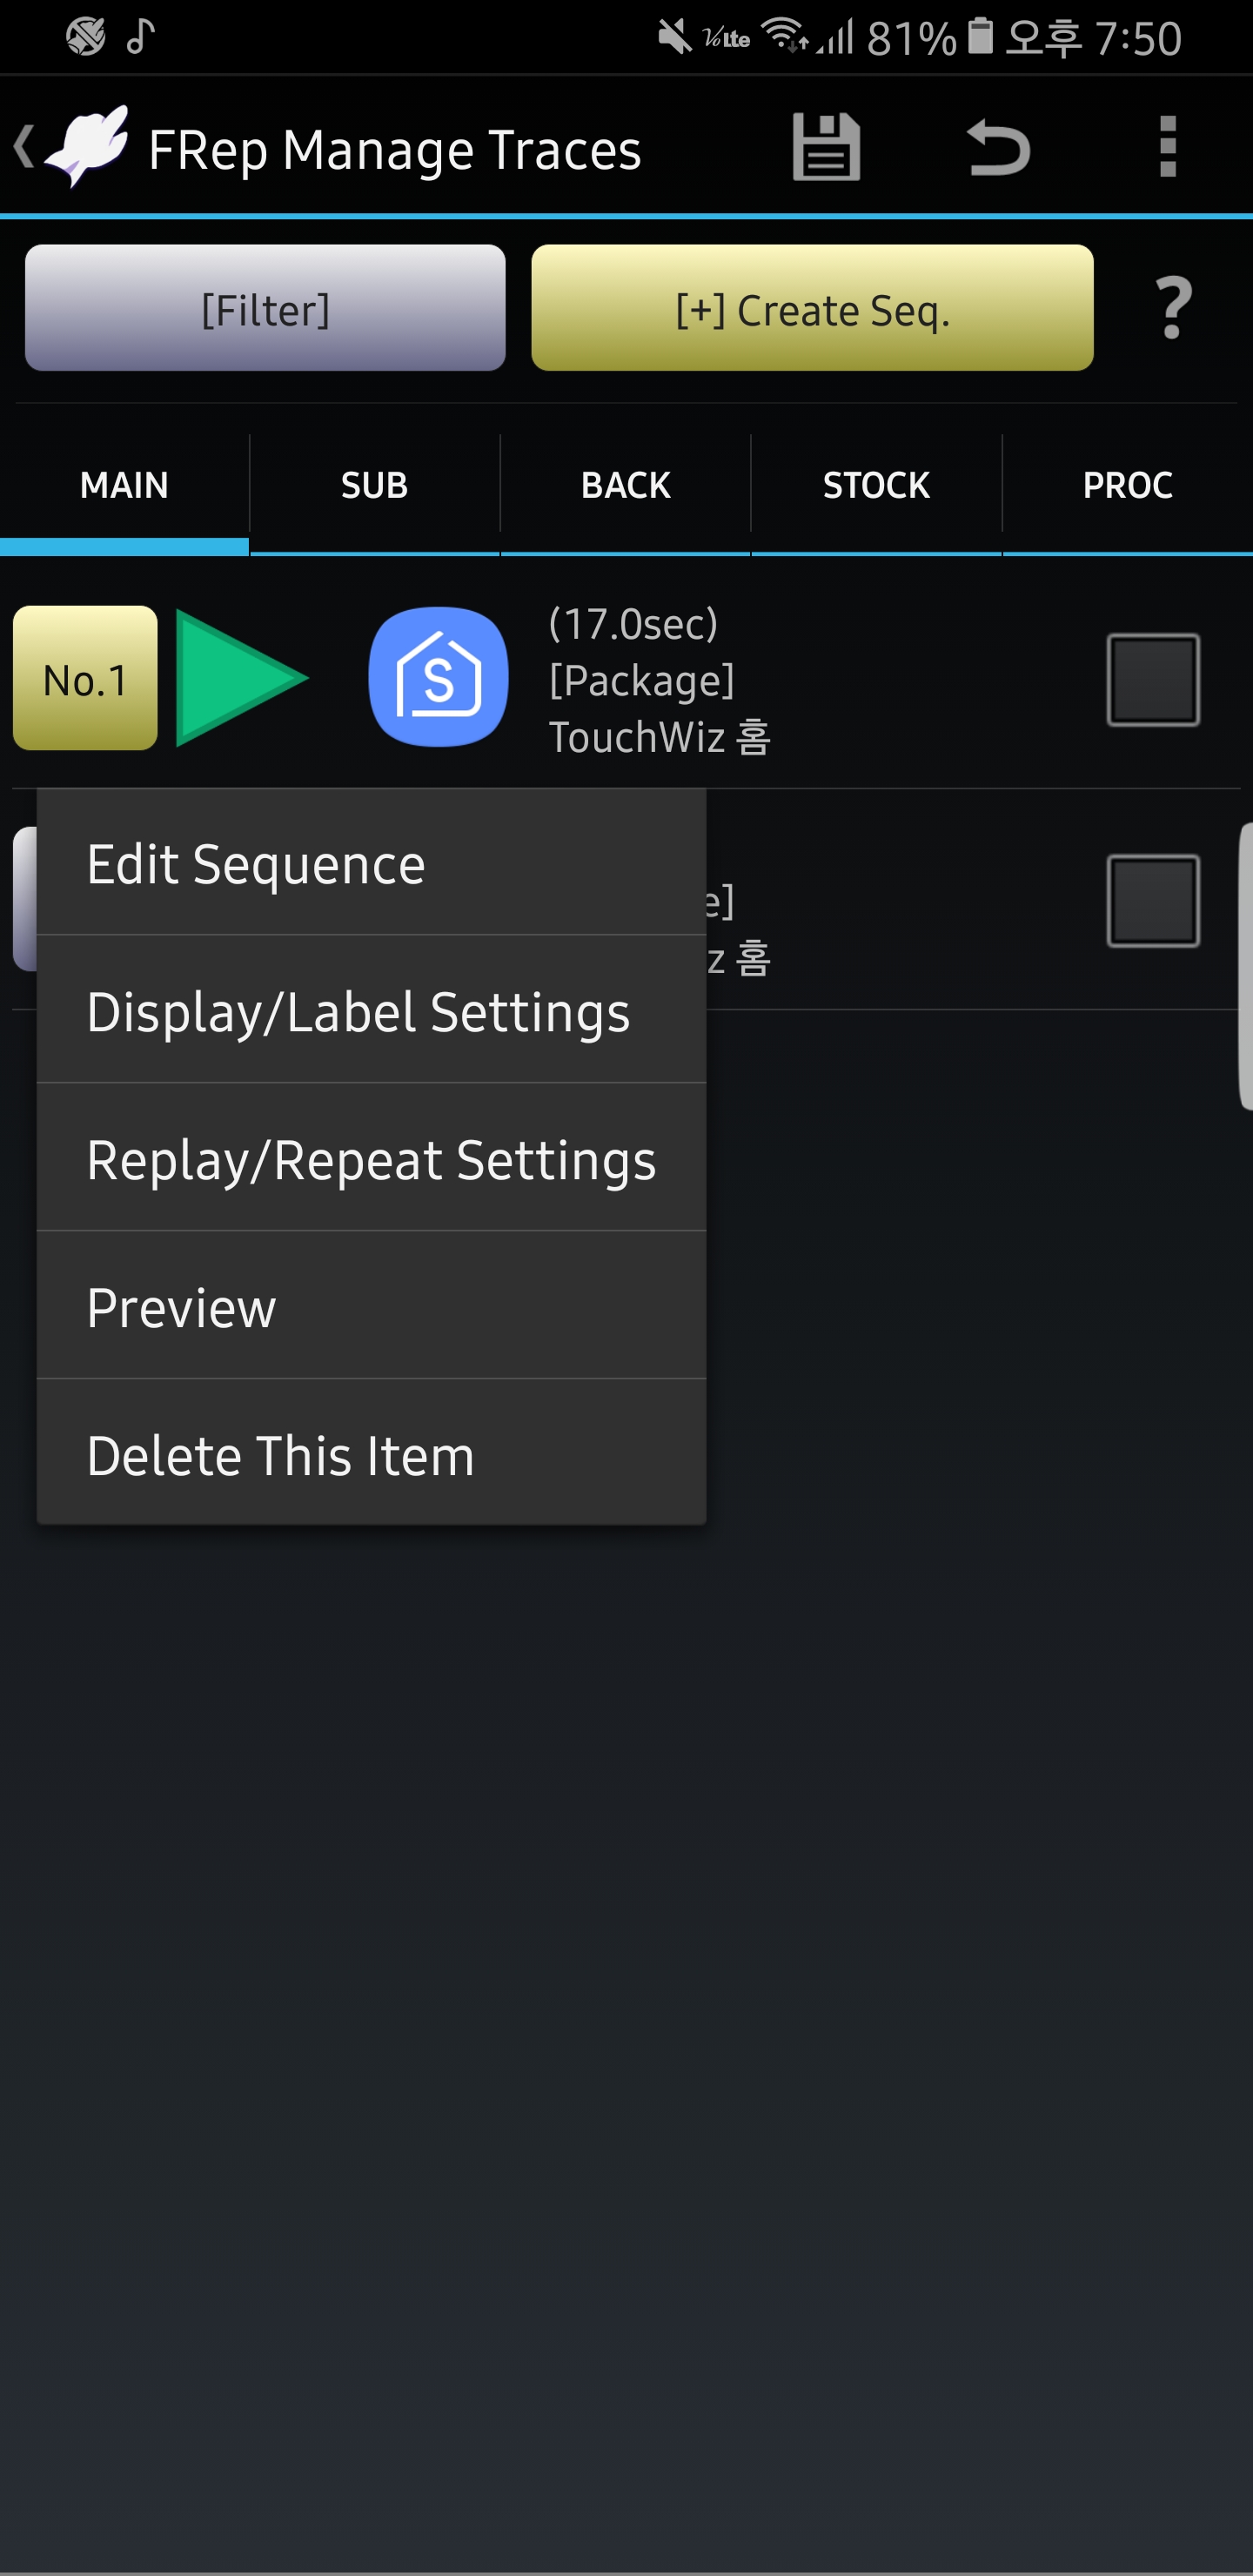Click the [+] Create Seq. button
Viewport: 1253px width, 2576px height.
[x=812, y=308]
